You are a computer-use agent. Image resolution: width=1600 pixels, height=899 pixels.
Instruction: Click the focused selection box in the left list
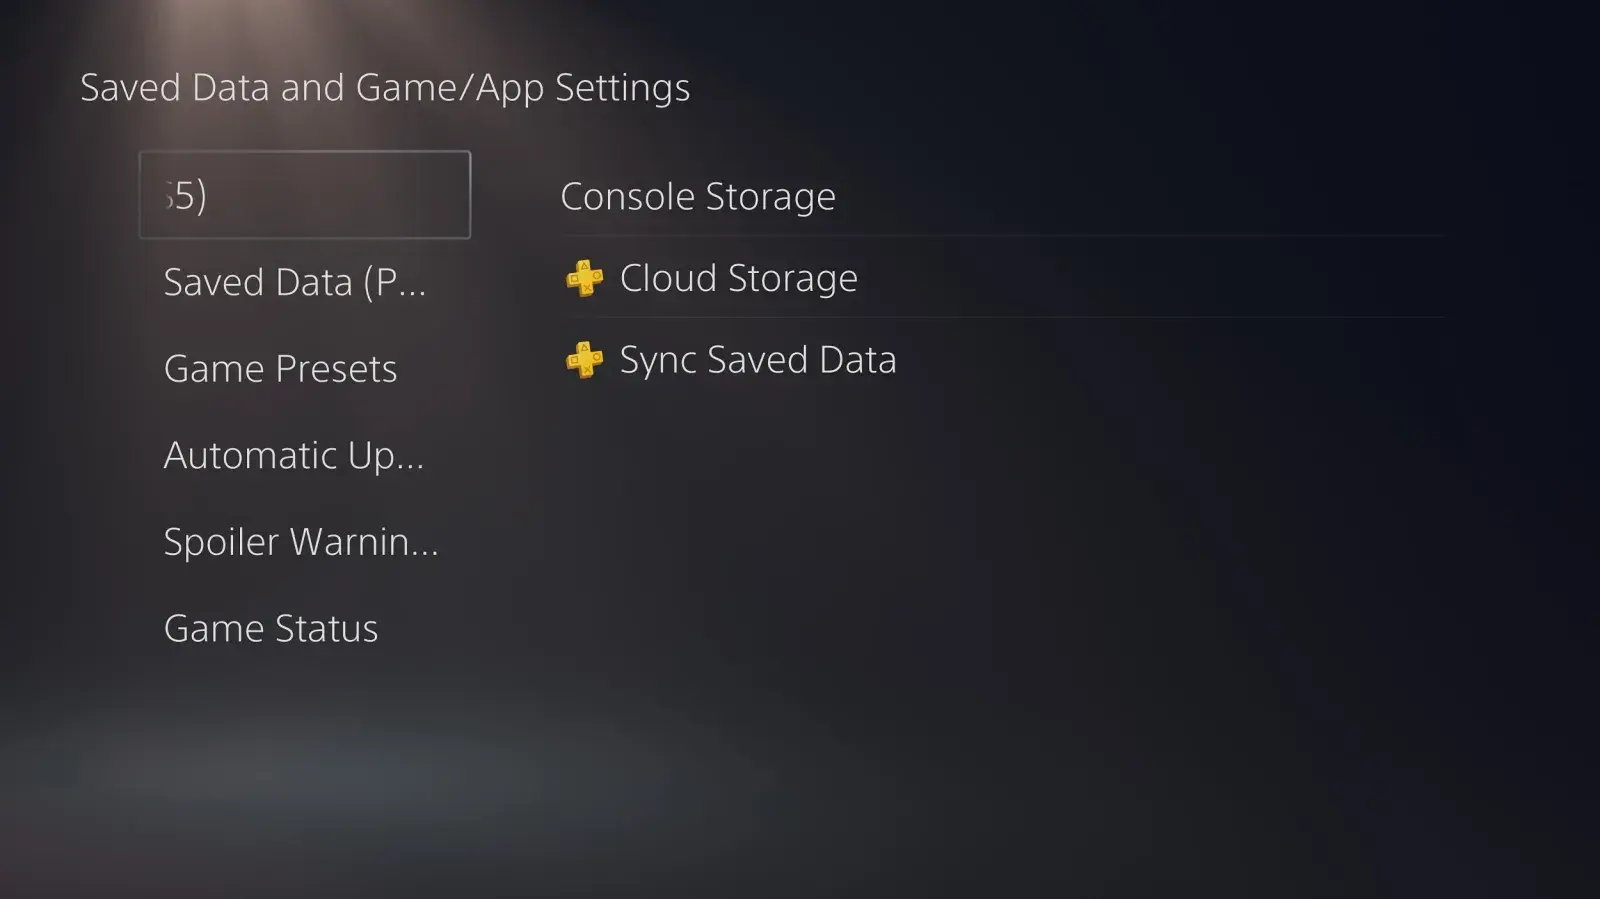point(304,195)
